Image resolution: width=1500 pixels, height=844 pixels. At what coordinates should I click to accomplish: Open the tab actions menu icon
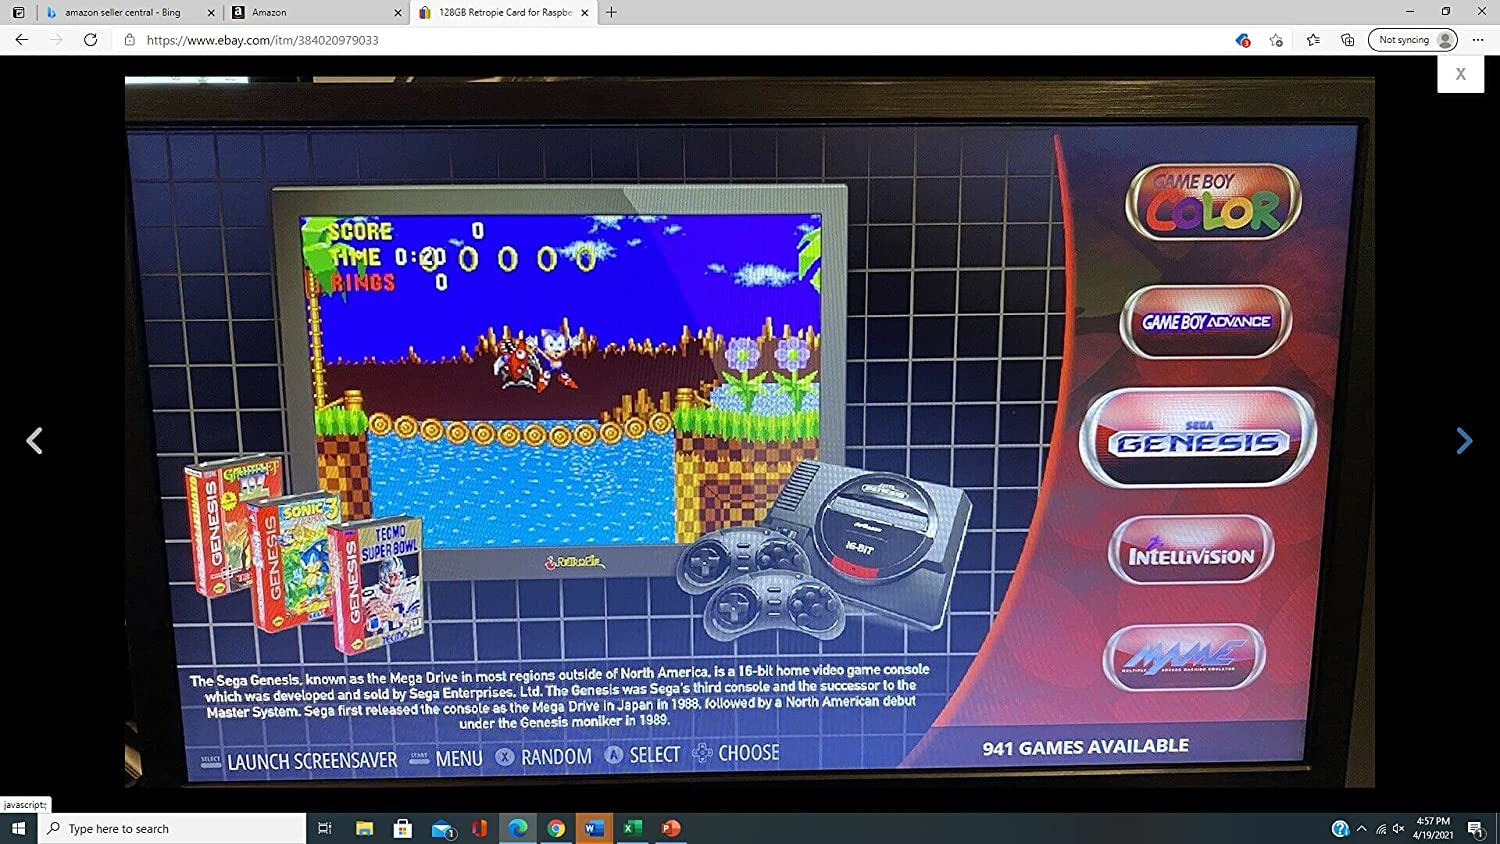click(18, 12)
